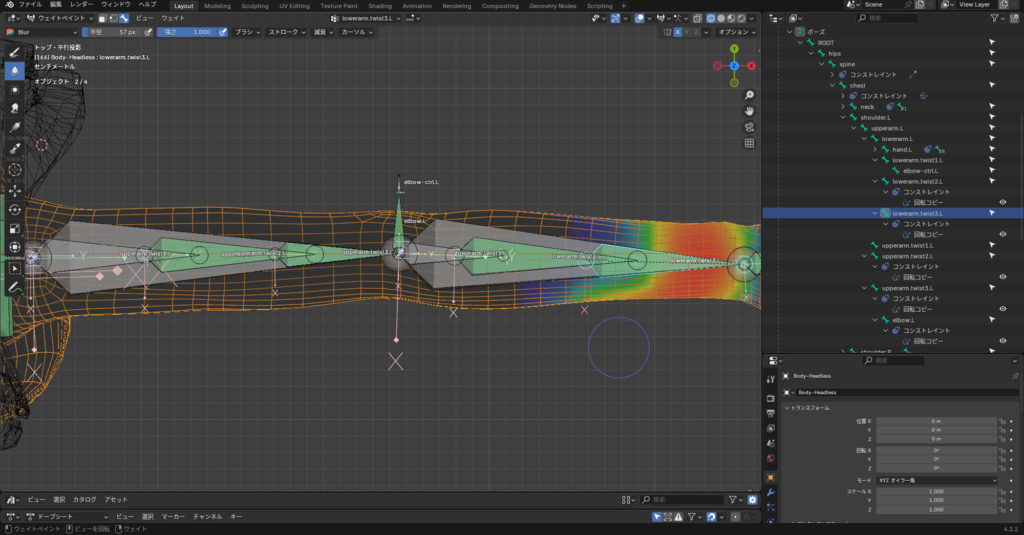The image size is (1024, 535).
Task: Toggle visibility of elbow.L rotation copy constraint
Action: [1002, 341]
